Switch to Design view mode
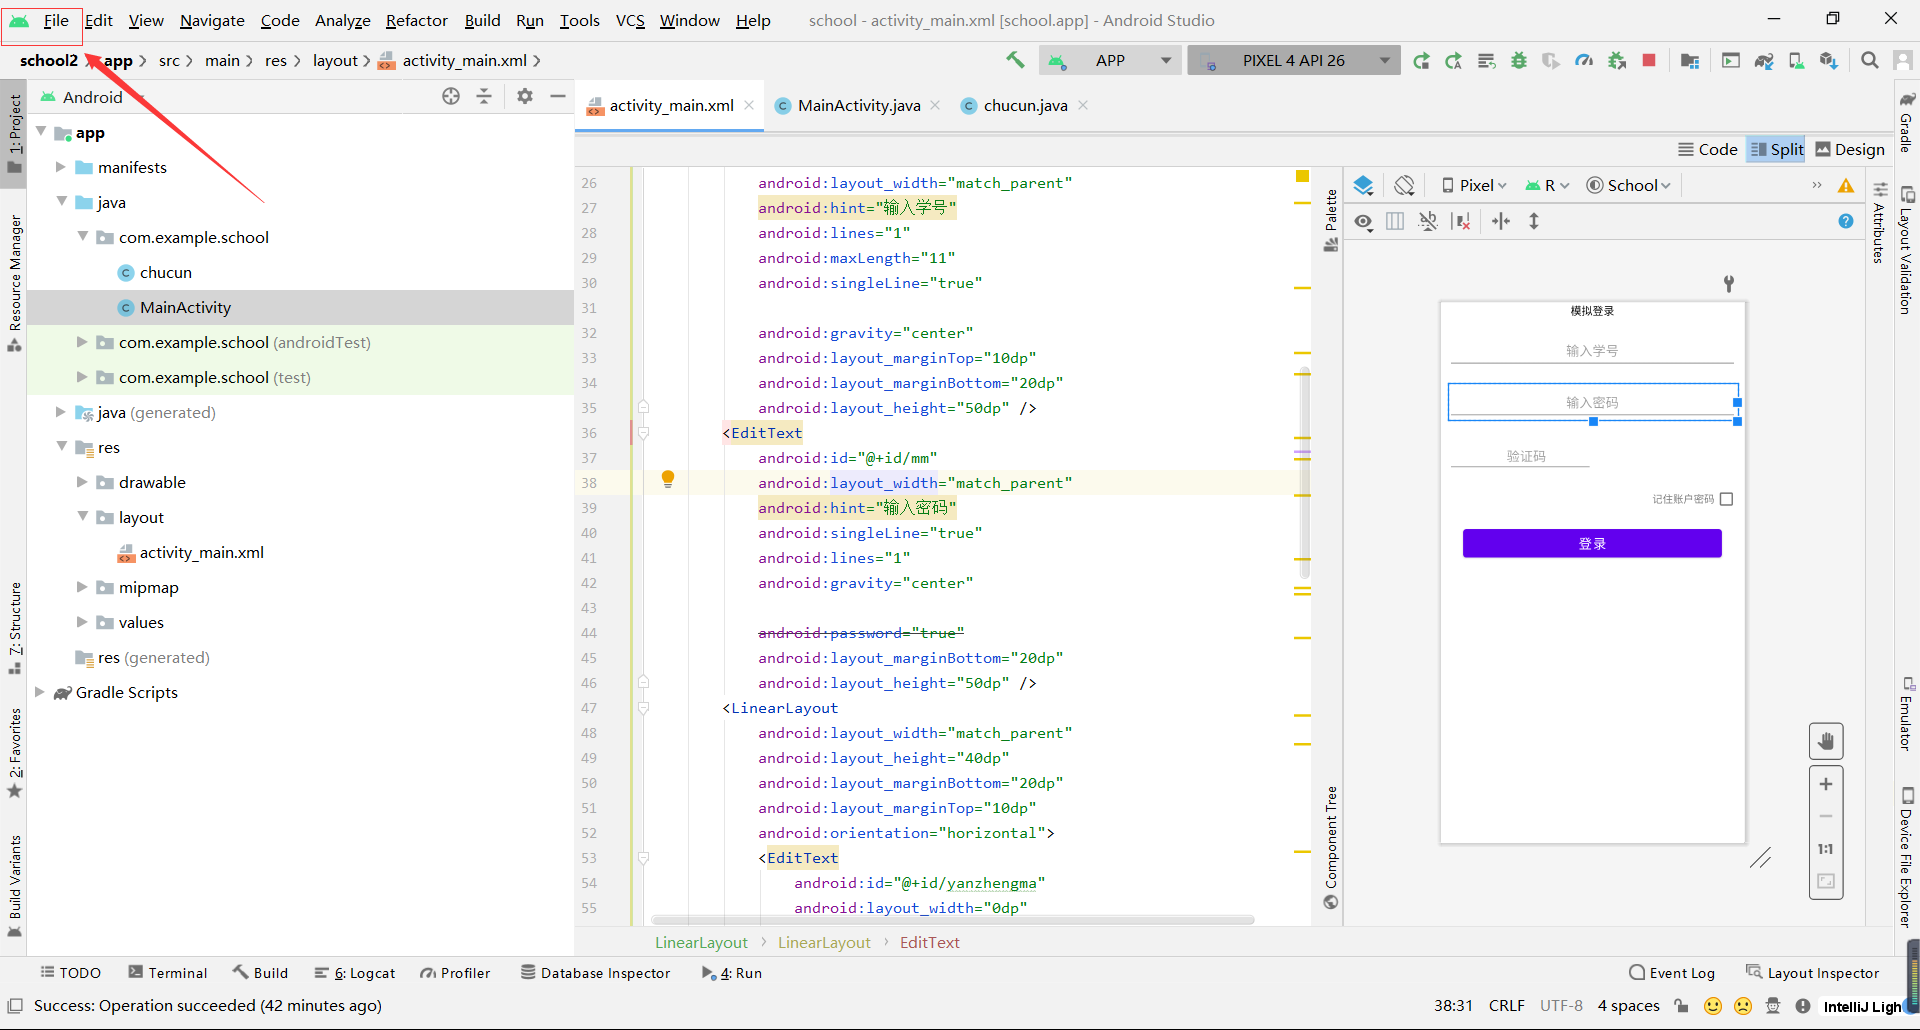The height and width of the screenshot is (1030, 1920). point(1850,149)
